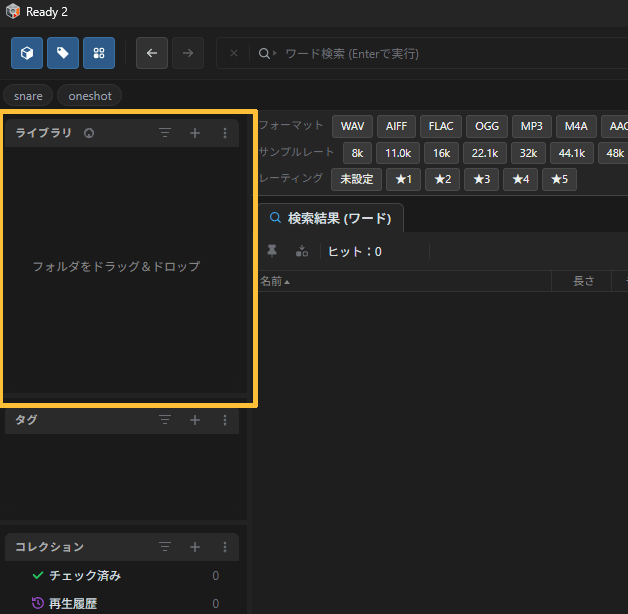The height and width of the screenshot is (614, 628).
Task: Add a folder with ライブラリ plus icon
Action: click(195, 133)
